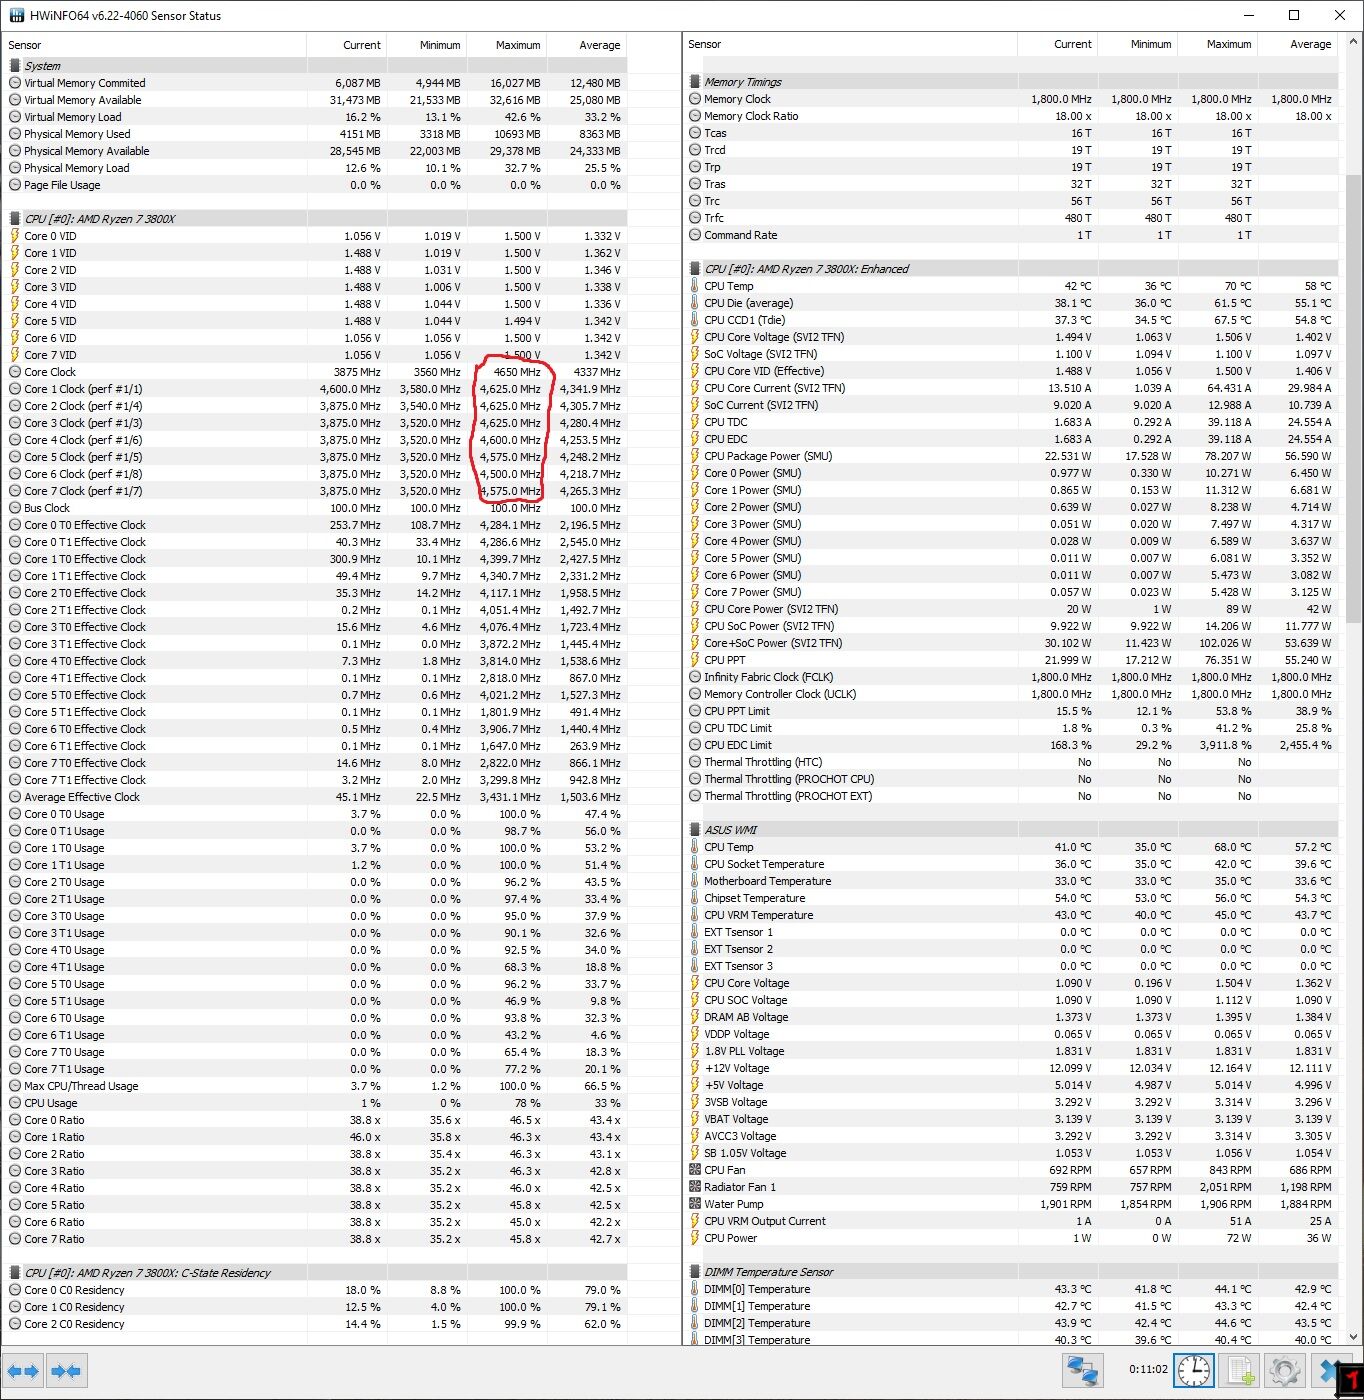1364x1400 pixels.
Task: Click the left pane Current column header
Action: click(346, 45)
